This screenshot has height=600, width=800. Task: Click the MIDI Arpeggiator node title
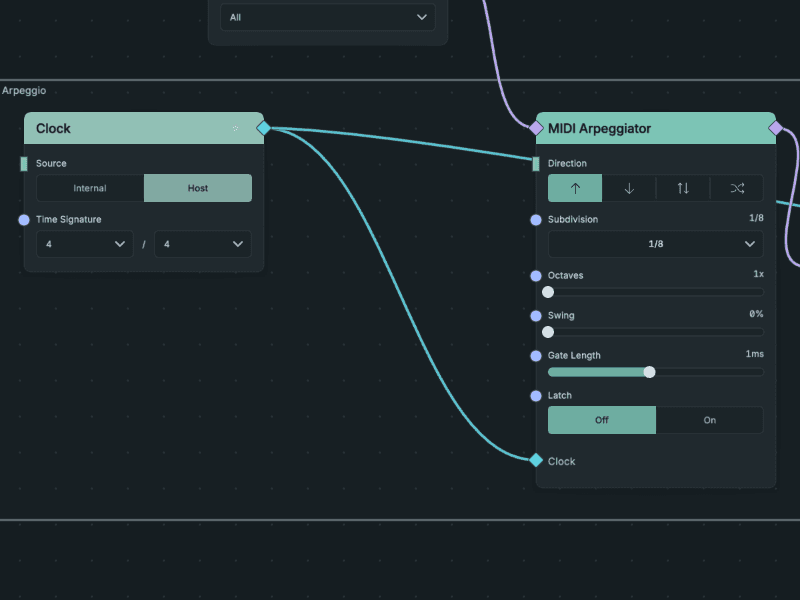point(599,129)
